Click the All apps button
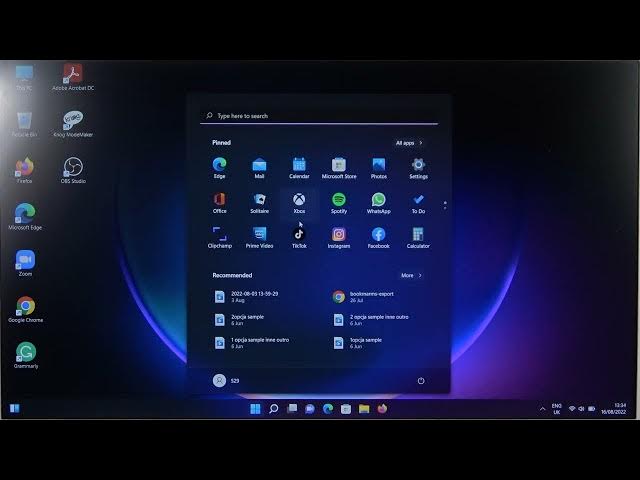 point(409,143)
